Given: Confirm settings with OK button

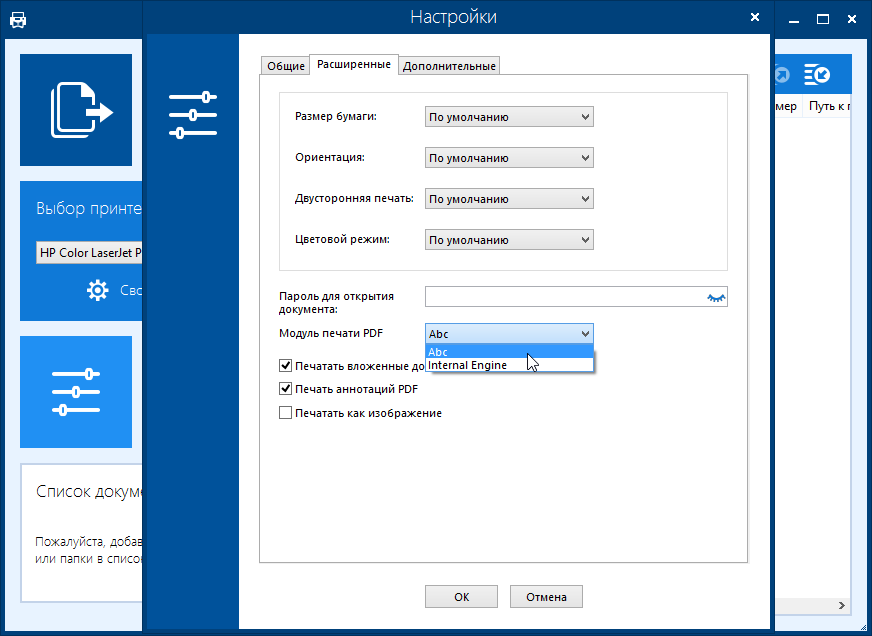Looking at the screenshot, I should click(461, 597).
